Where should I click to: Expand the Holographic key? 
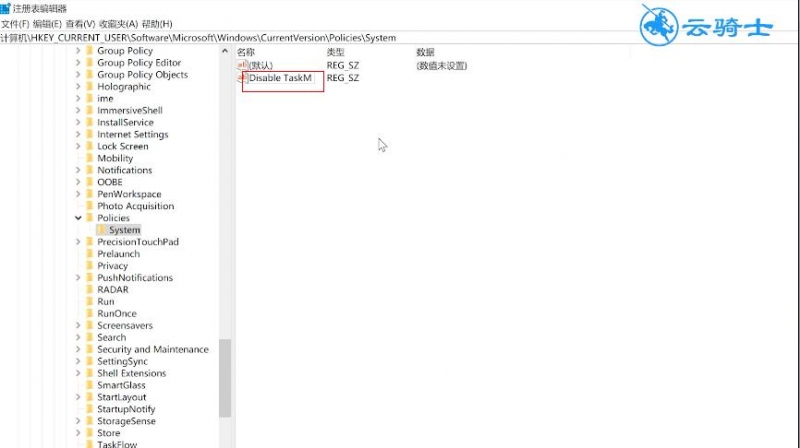tap(78, 86)
